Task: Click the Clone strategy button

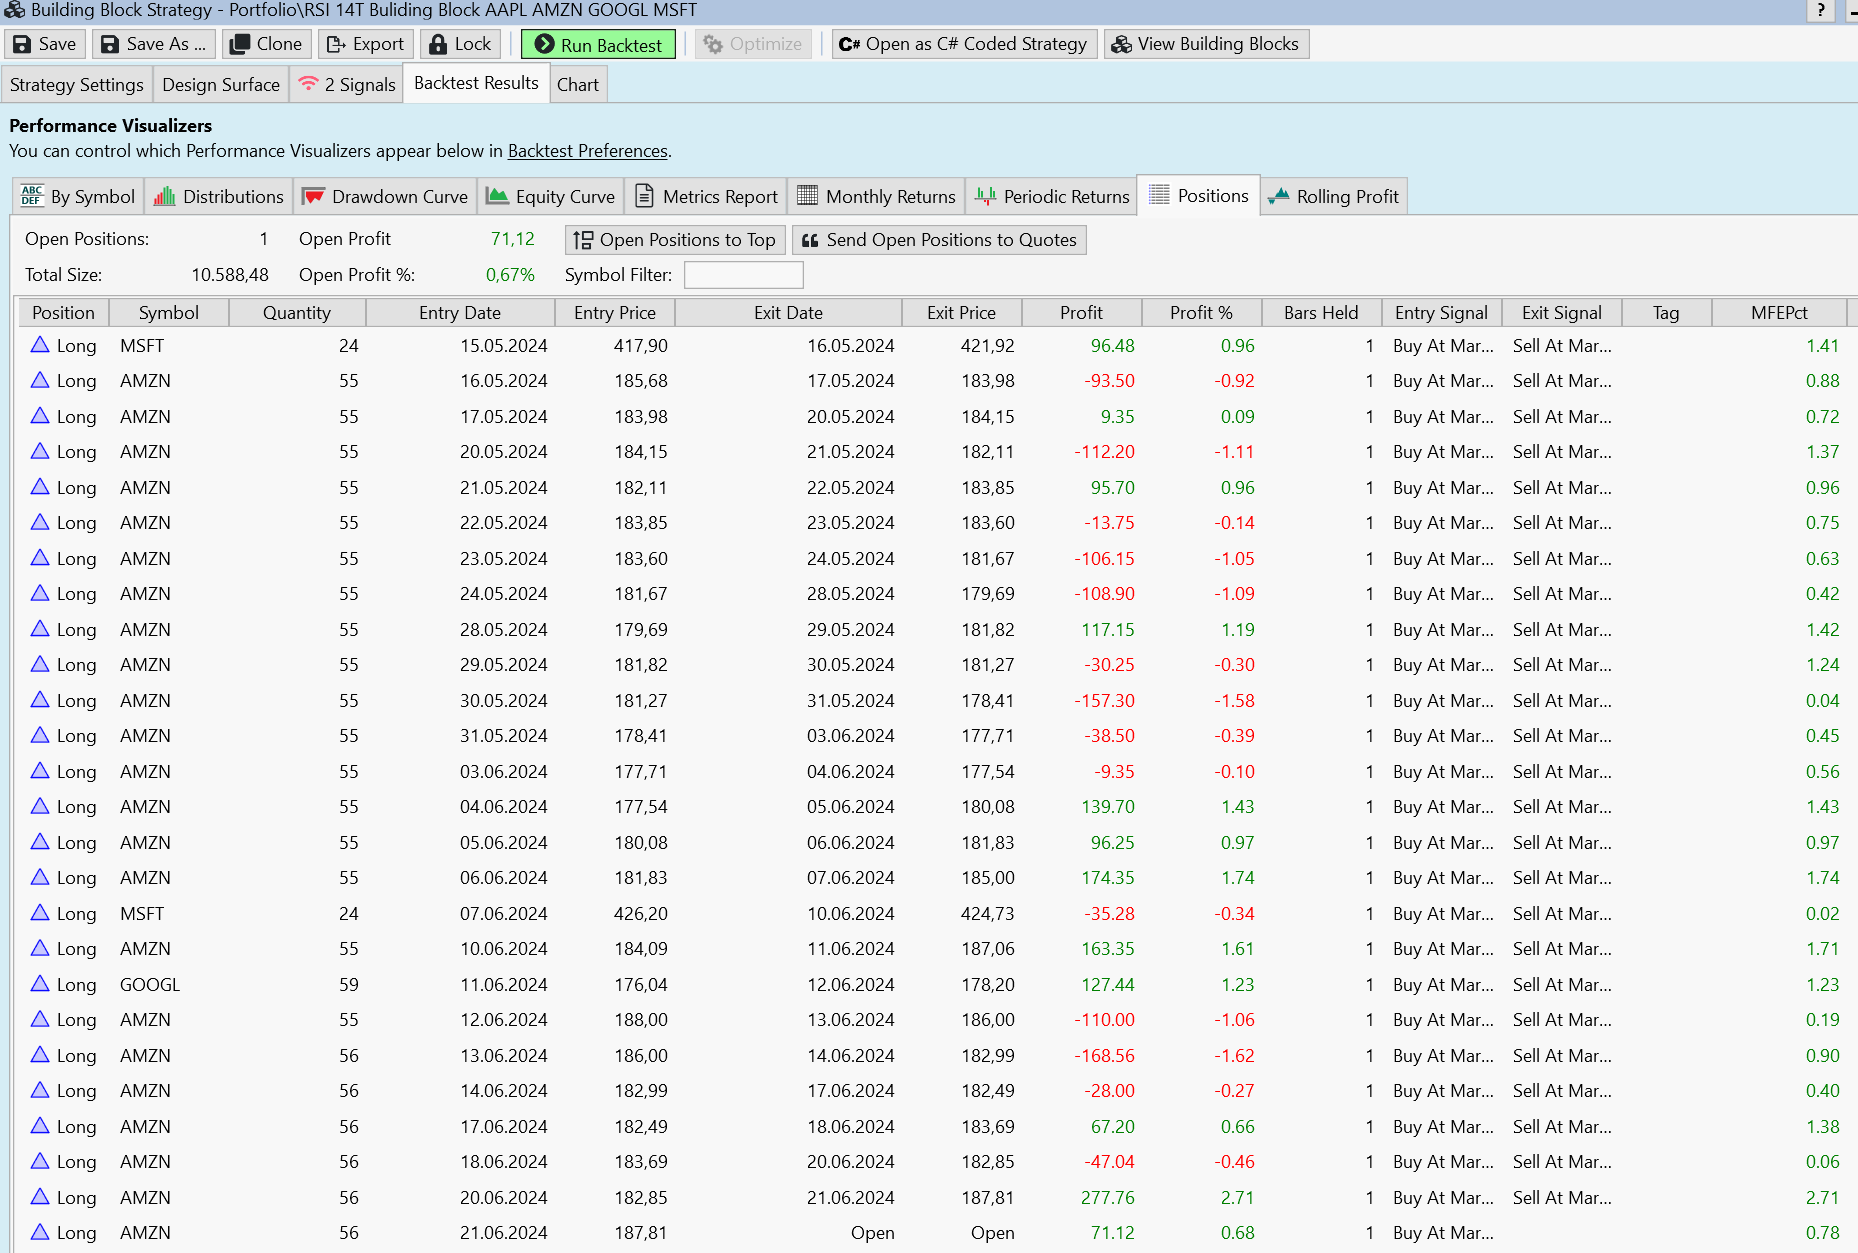Action: (266, 44)
